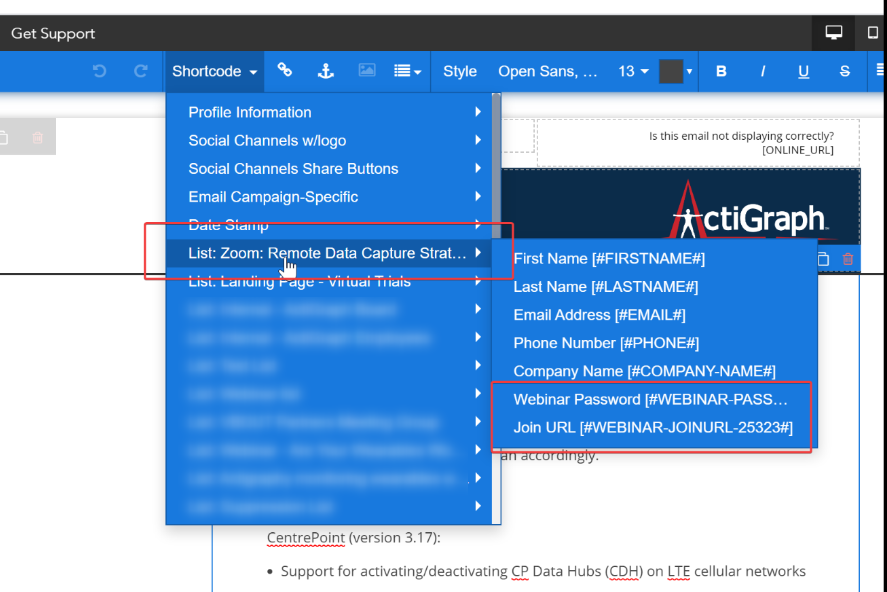887x592 pixels.
Task: Click red trash icon beside ActiGraph block
Action: pos(847,259)
